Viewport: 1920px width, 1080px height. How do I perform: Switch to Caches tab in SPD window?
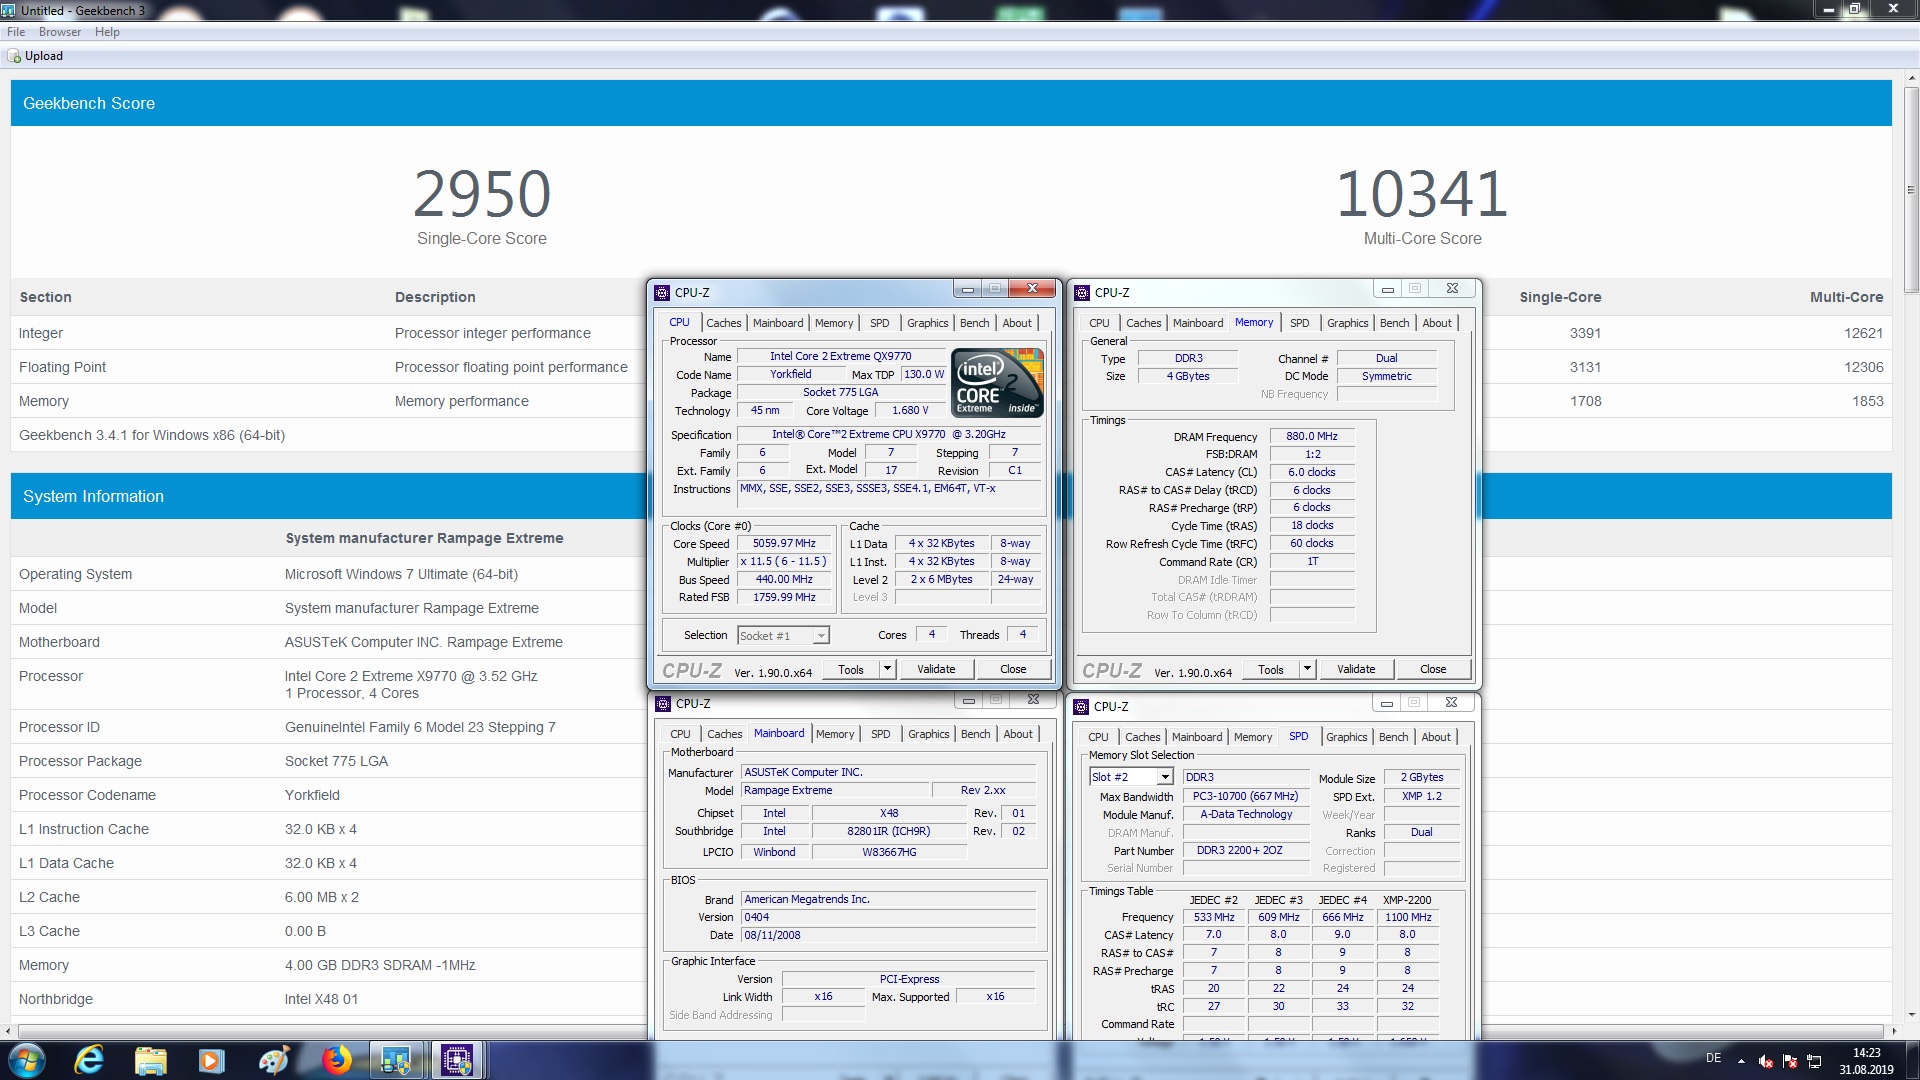click(1142, 737)
